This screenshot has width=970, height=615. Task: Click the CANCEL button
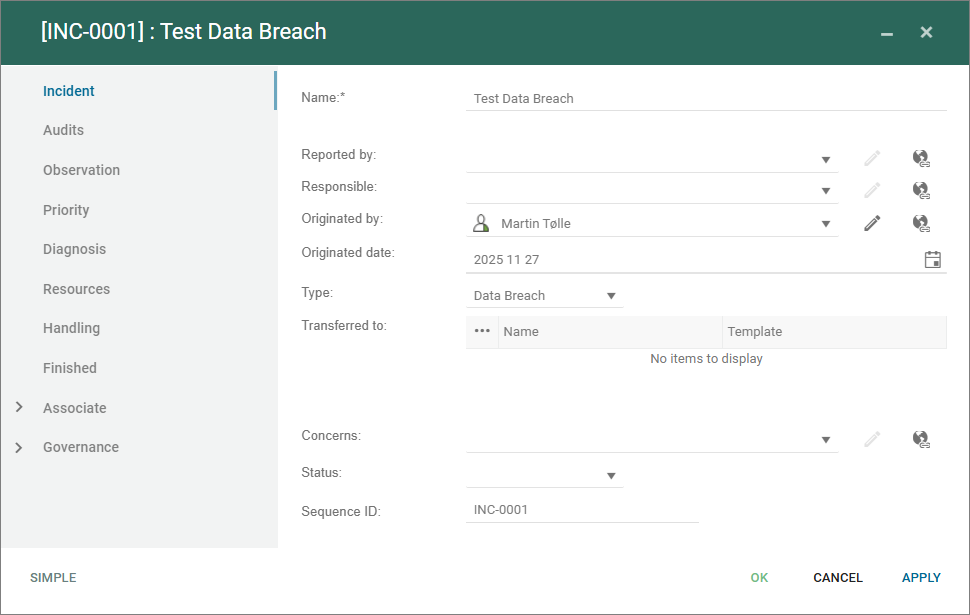pos(837,578)
